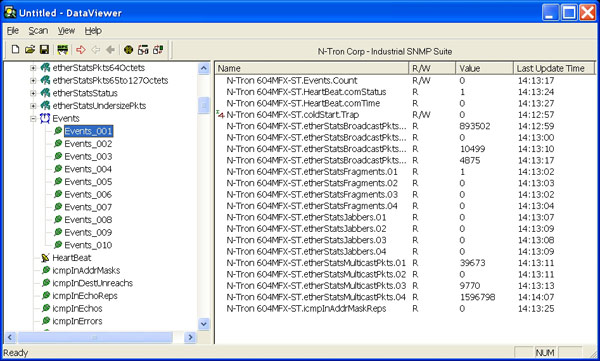The height and width of the screenshot is (361, 600).
Task: Click the green leaf icon of Events_003
Action: [x=58, y=156]
